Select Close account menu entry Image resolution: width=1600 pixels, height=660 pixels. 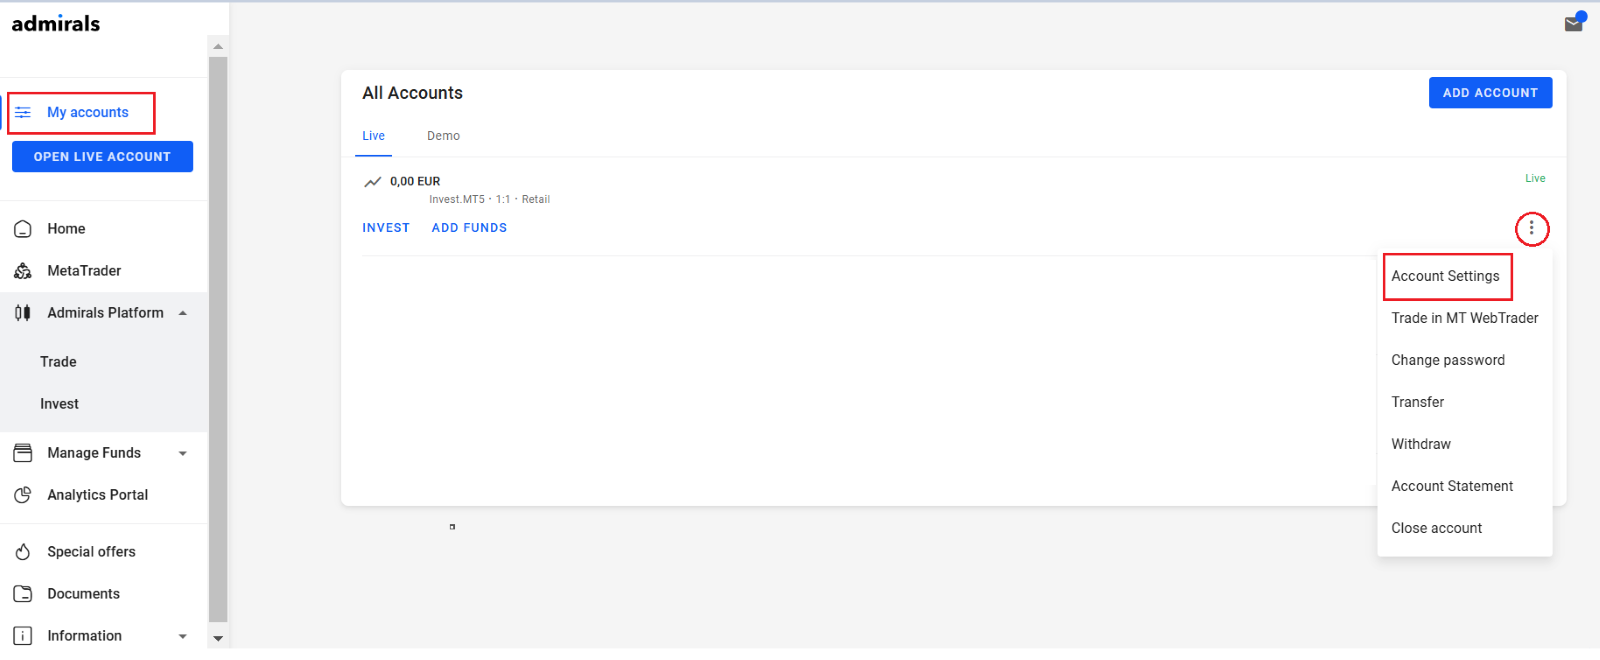1436,528
